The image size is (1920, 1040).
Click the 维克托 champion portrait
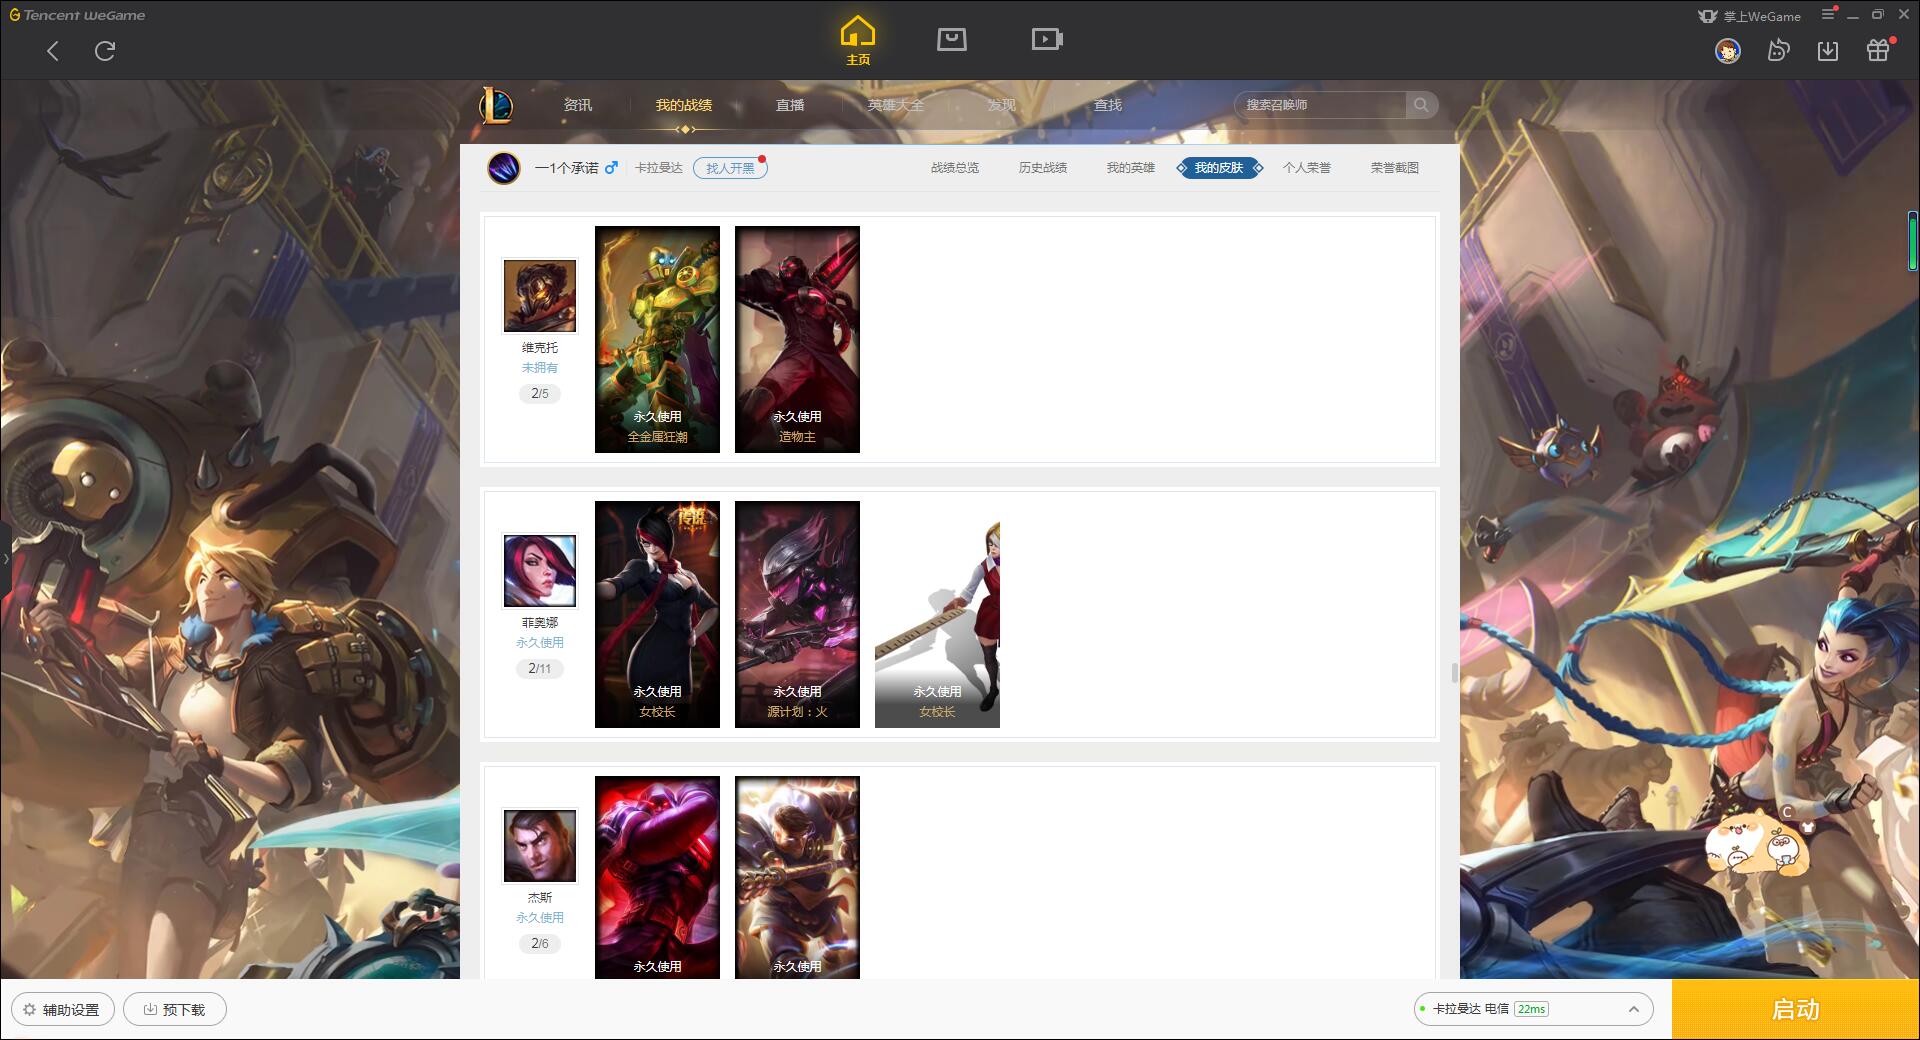tap(540, 295)
